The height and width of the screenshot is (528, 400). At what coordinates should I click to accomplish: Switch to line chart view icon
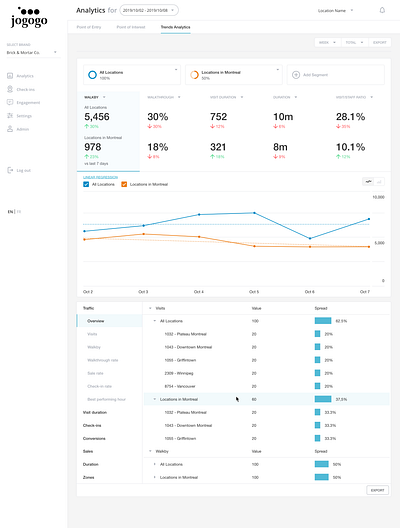[x=368, y=182]
